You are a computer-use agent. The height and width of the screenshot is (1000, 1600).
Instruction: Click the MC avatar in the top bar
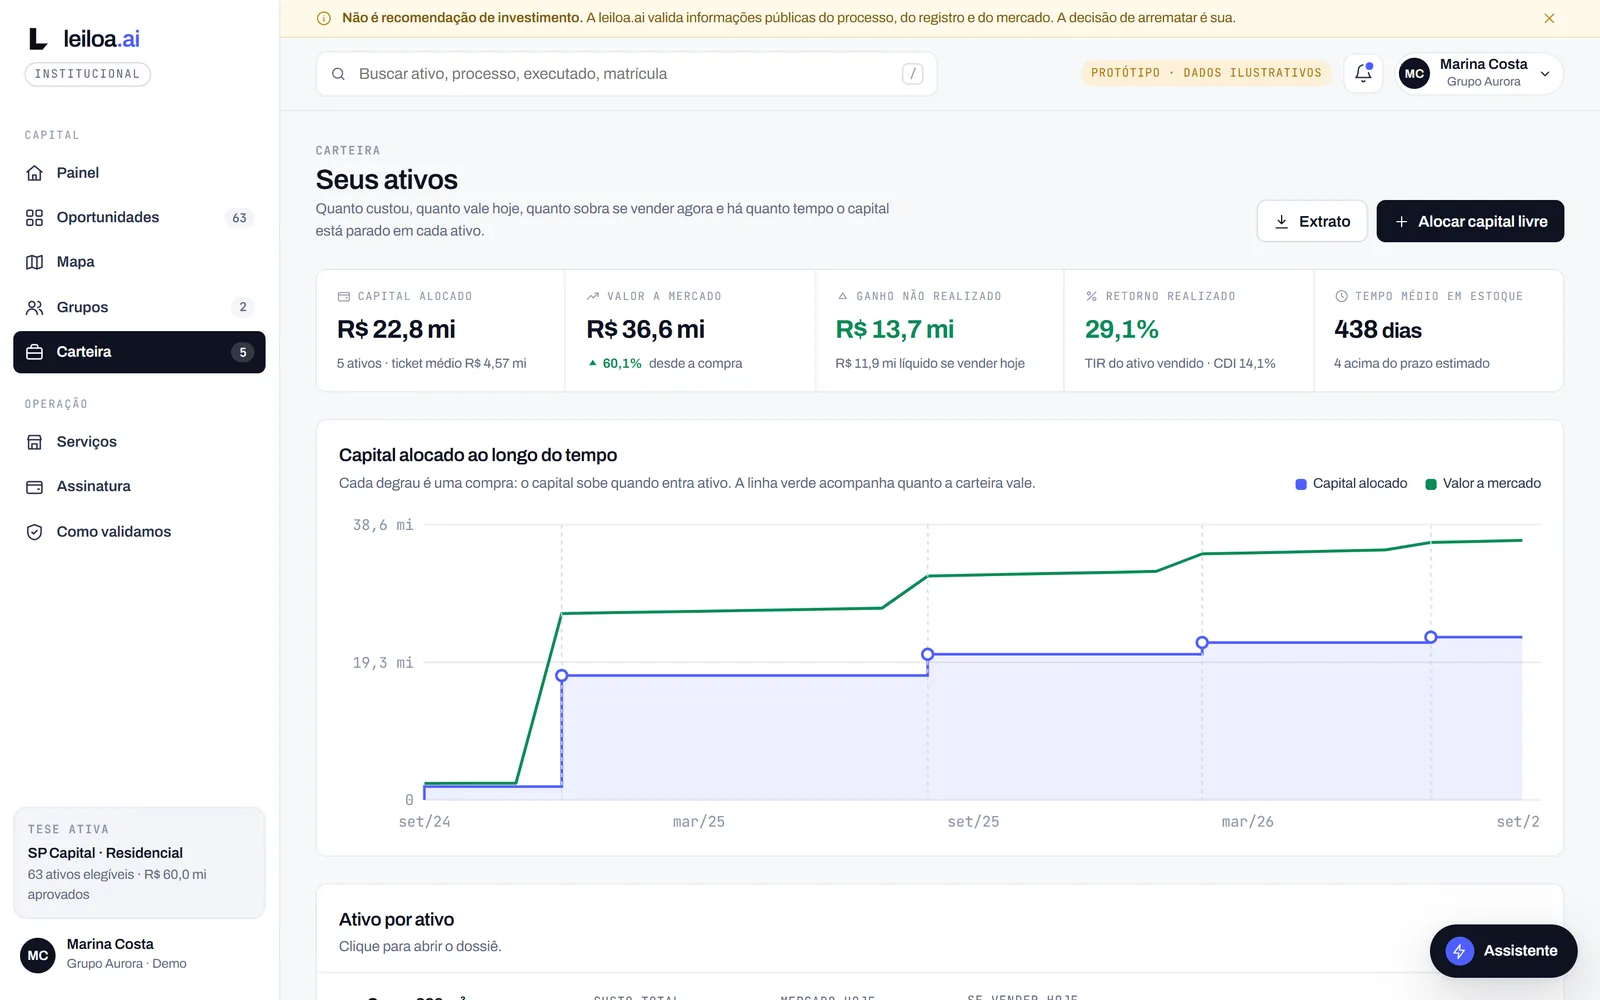pyautogui.click(x=1414, y=74)
